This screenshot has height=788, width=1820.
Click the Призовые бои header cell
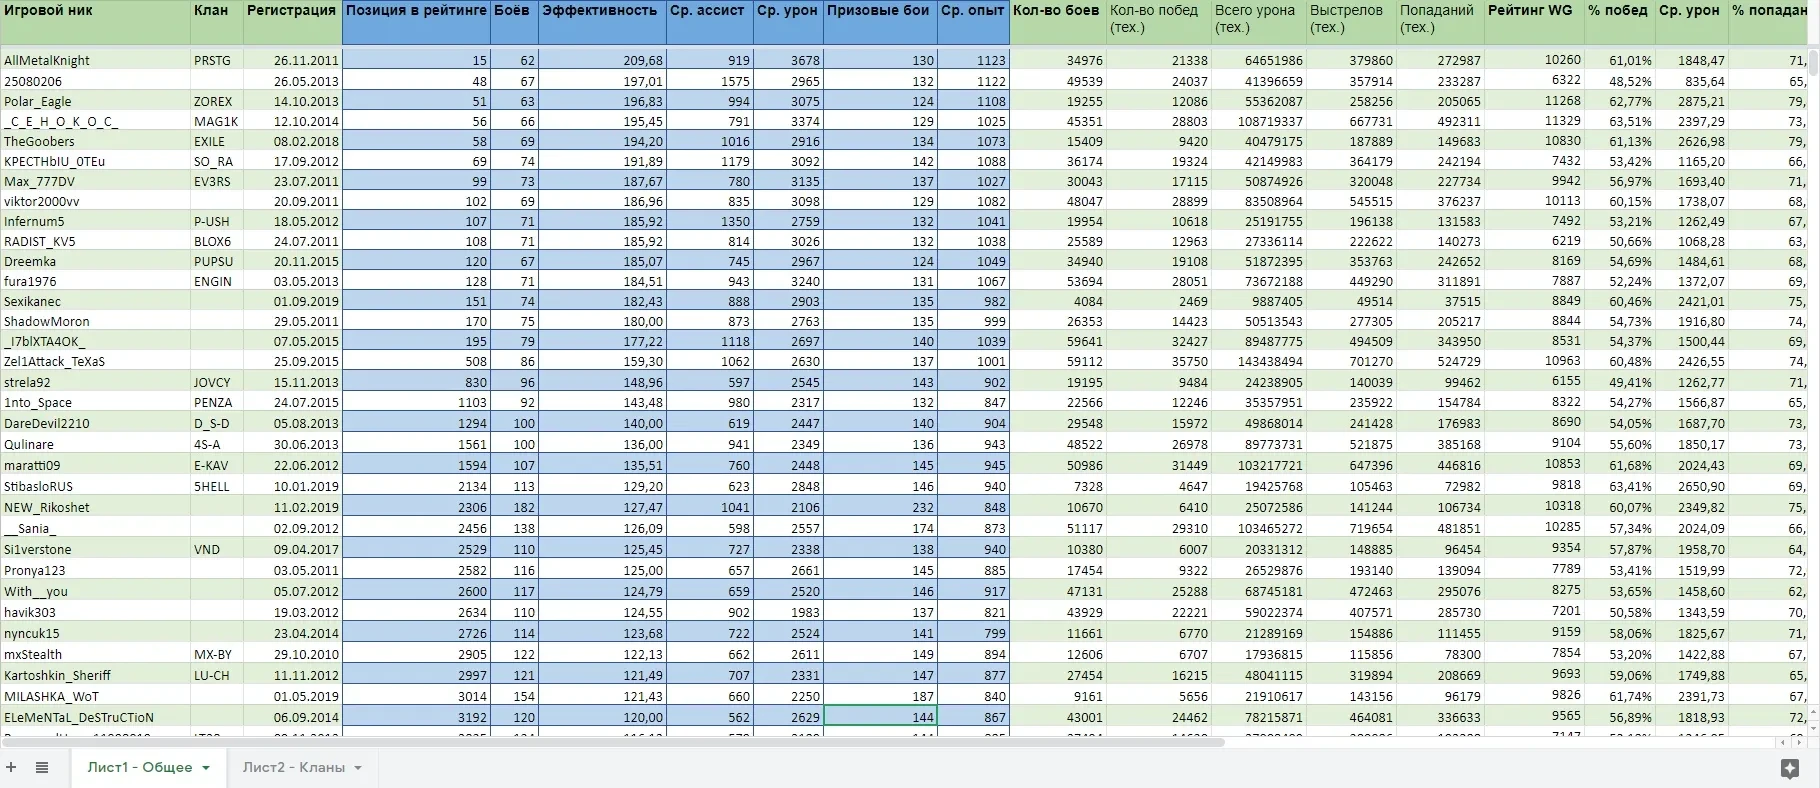(880, 22)
